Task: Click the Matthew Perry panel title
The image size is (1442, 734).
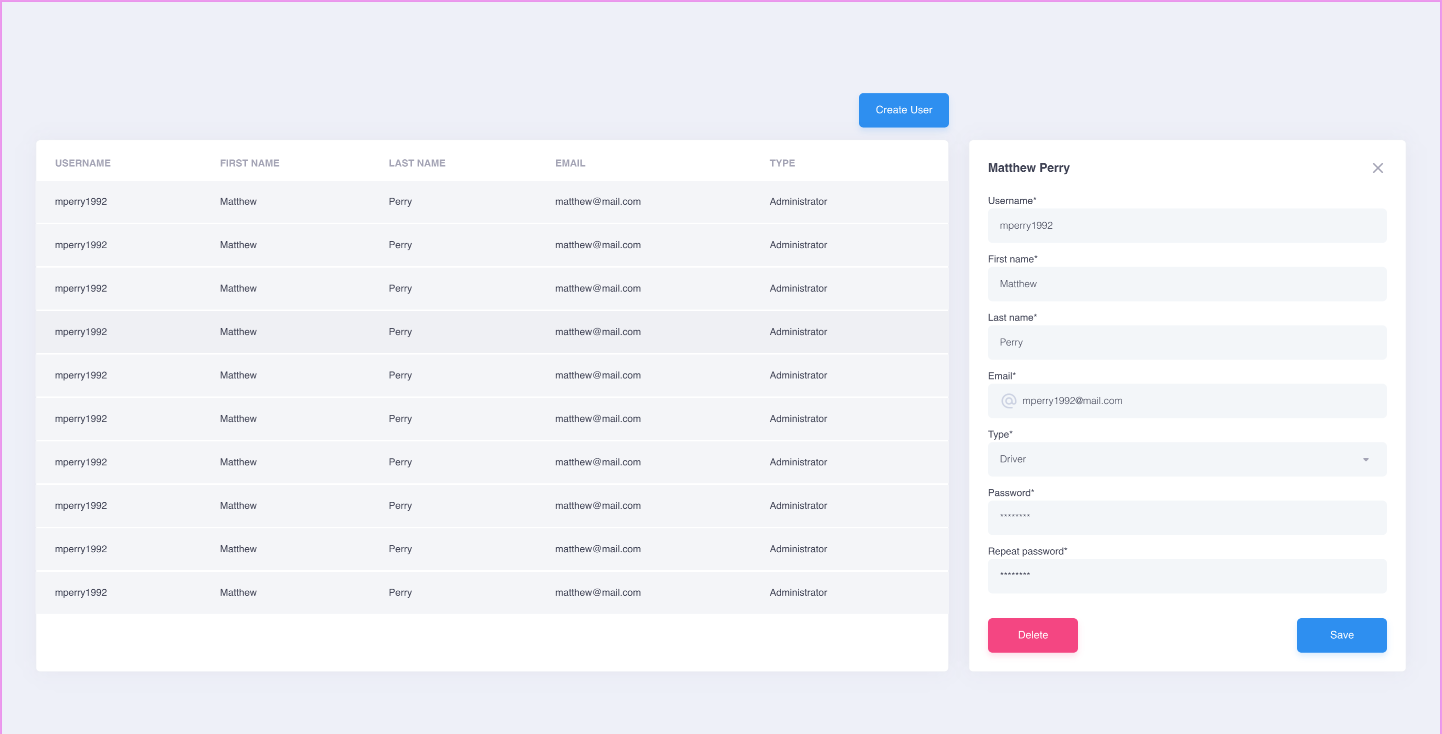Action: (1029, 168)
